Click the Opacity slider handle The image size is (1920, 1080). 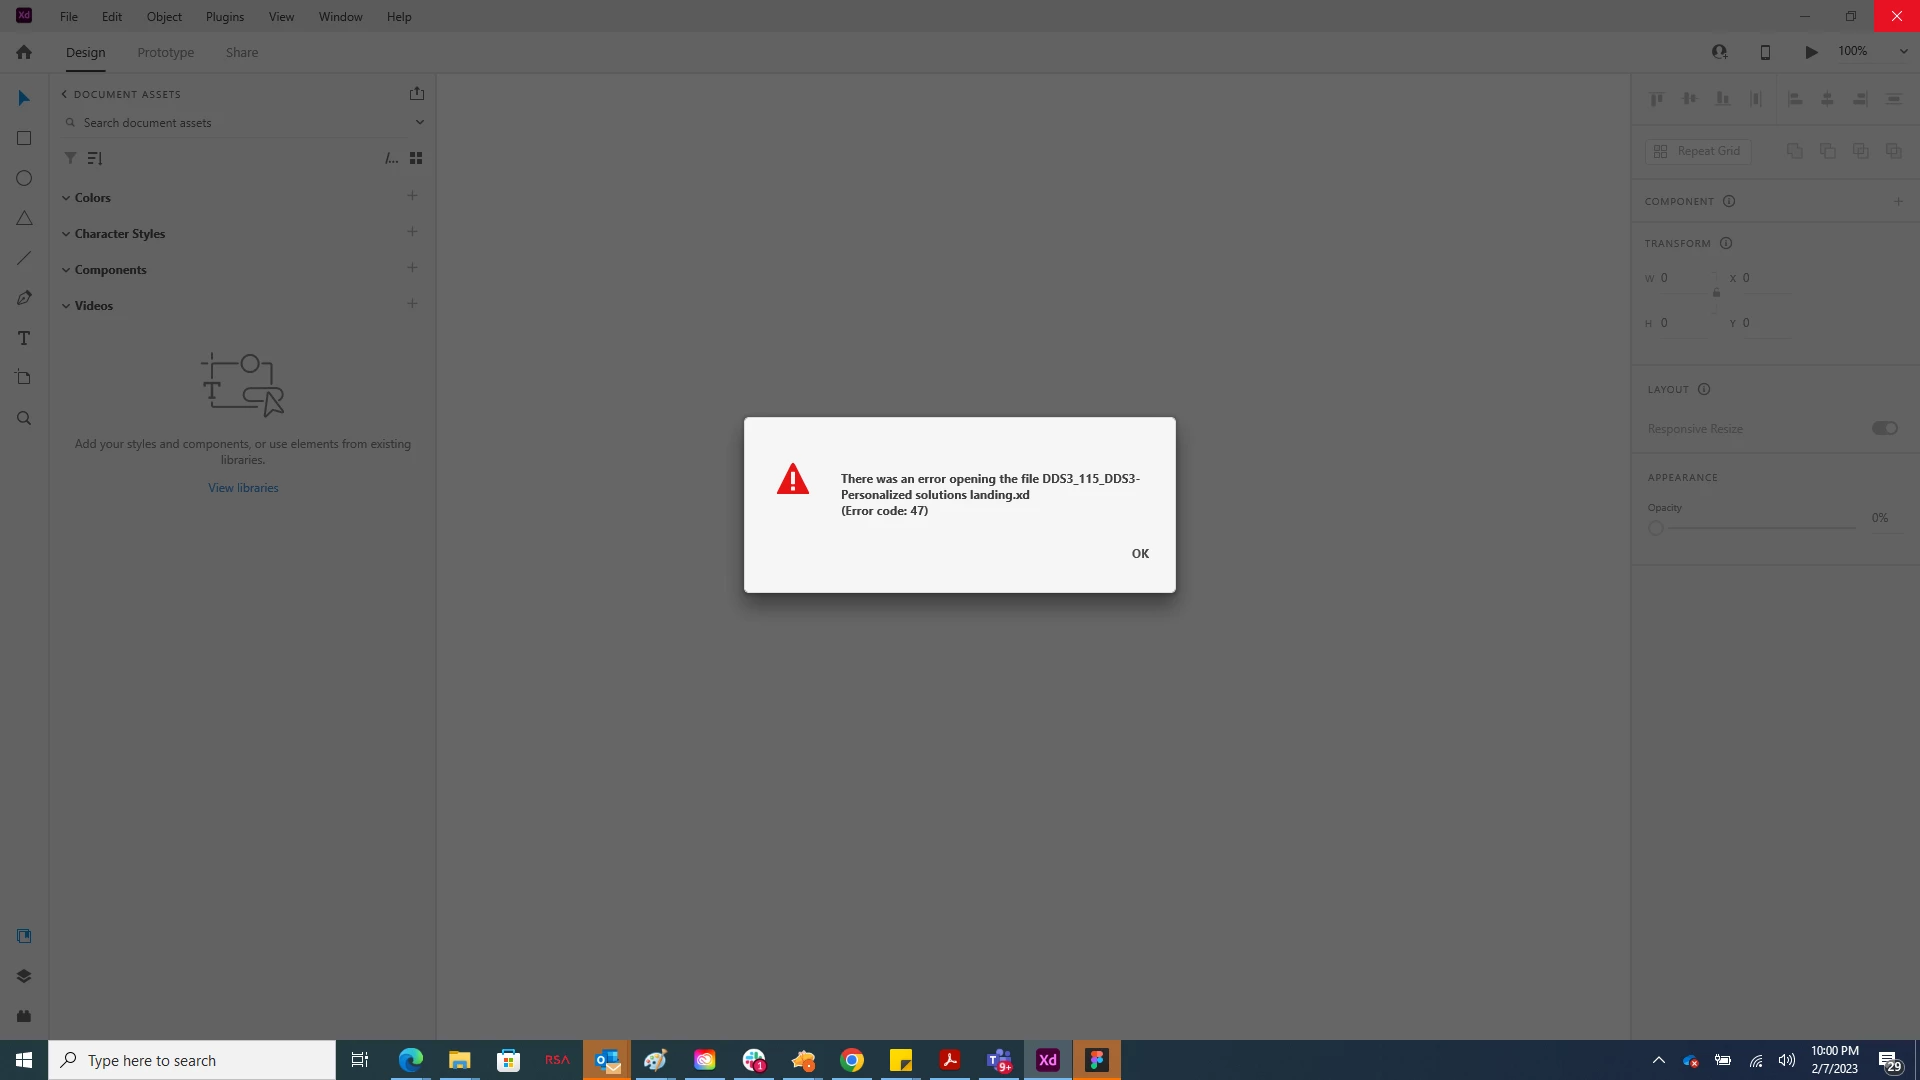pos(1656,528)
